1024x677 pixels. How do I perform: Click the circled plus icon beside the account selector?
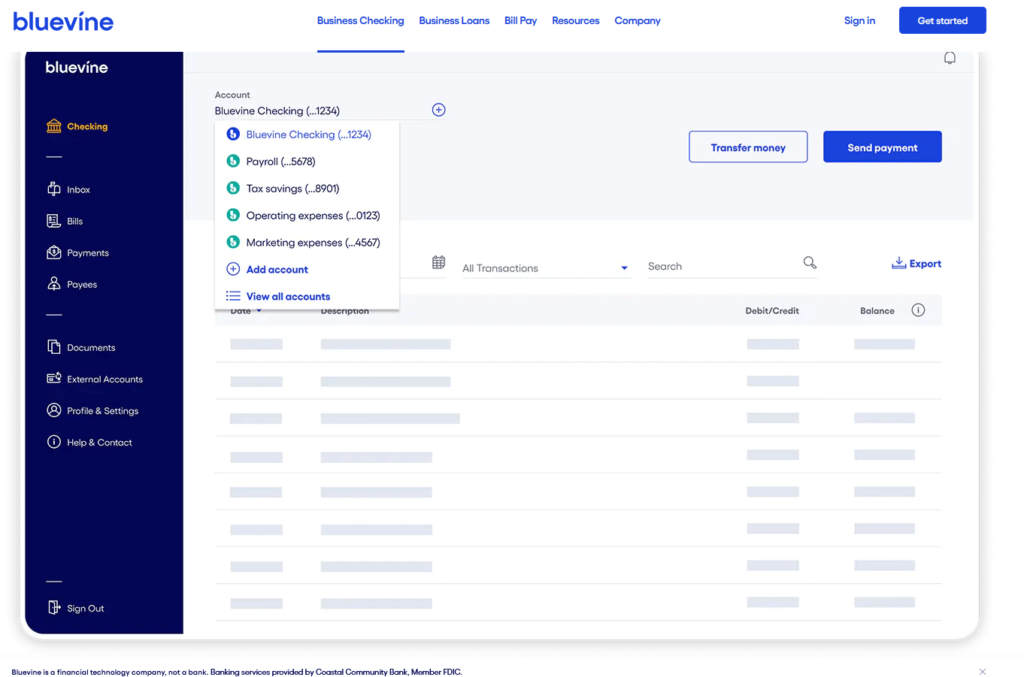point(438,110)
